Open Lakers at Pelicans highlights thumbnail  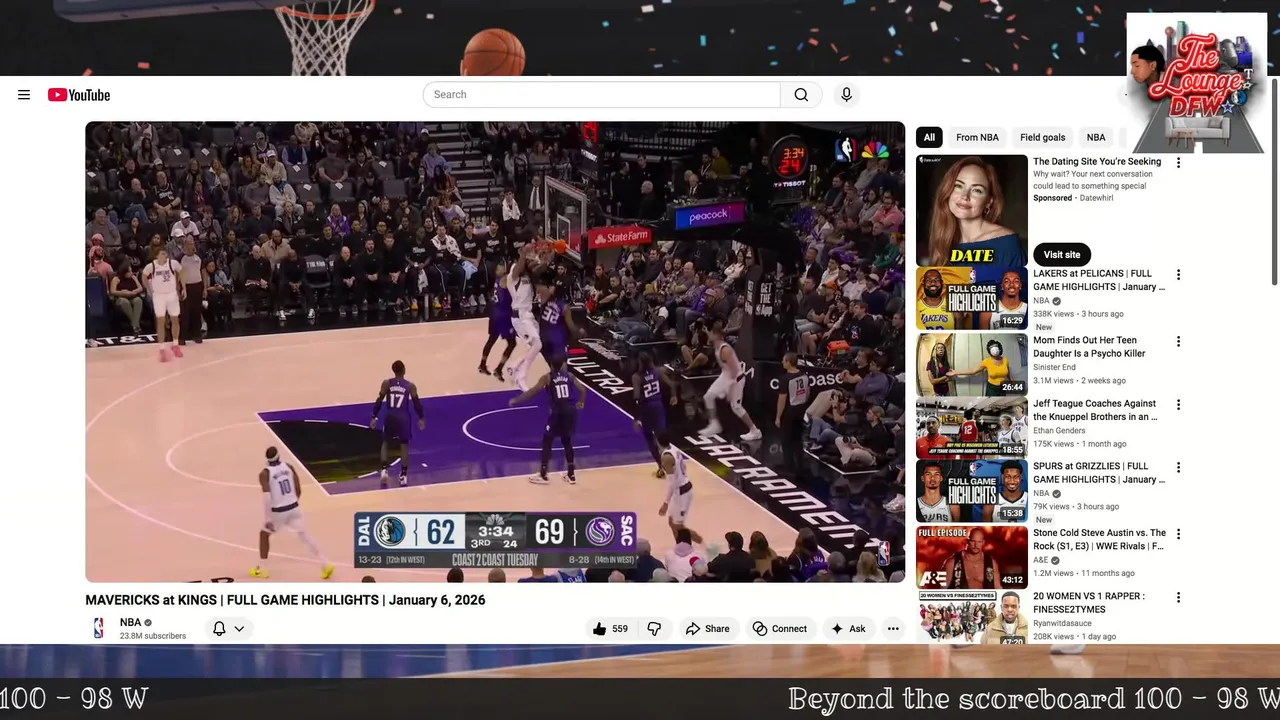(972, 298)
